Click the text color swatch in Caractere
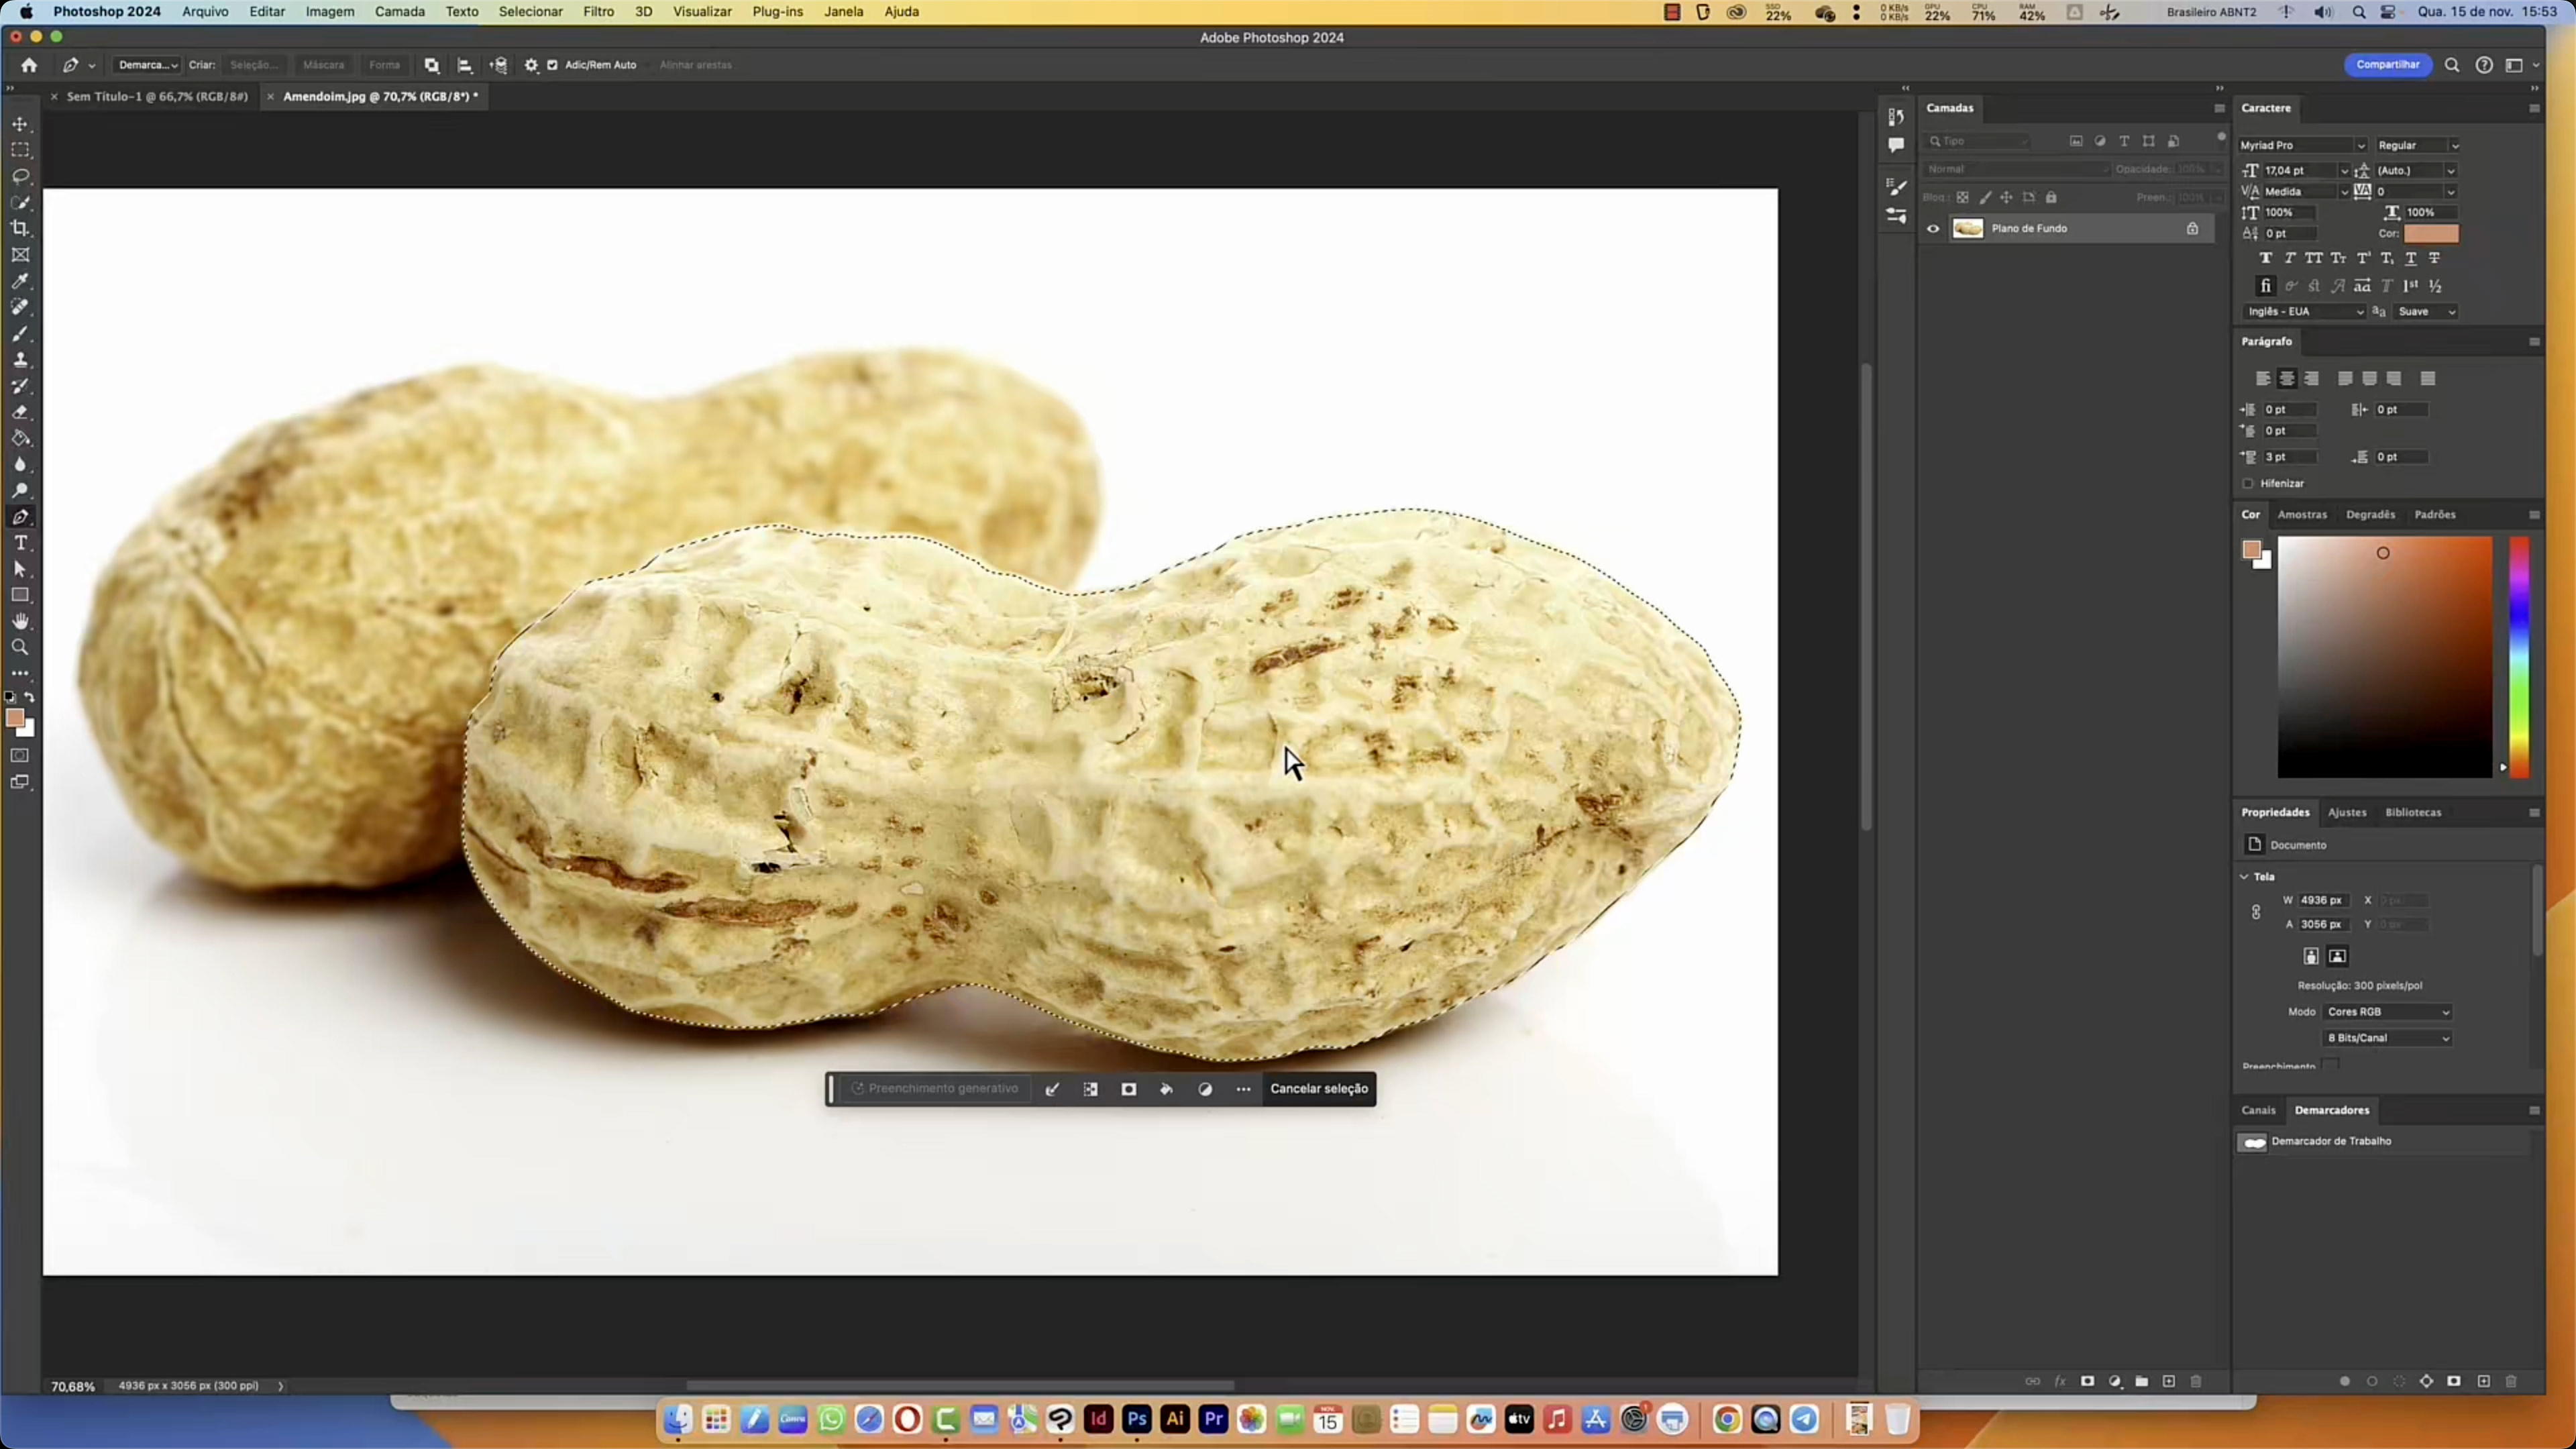 [x=2431, y=233]
